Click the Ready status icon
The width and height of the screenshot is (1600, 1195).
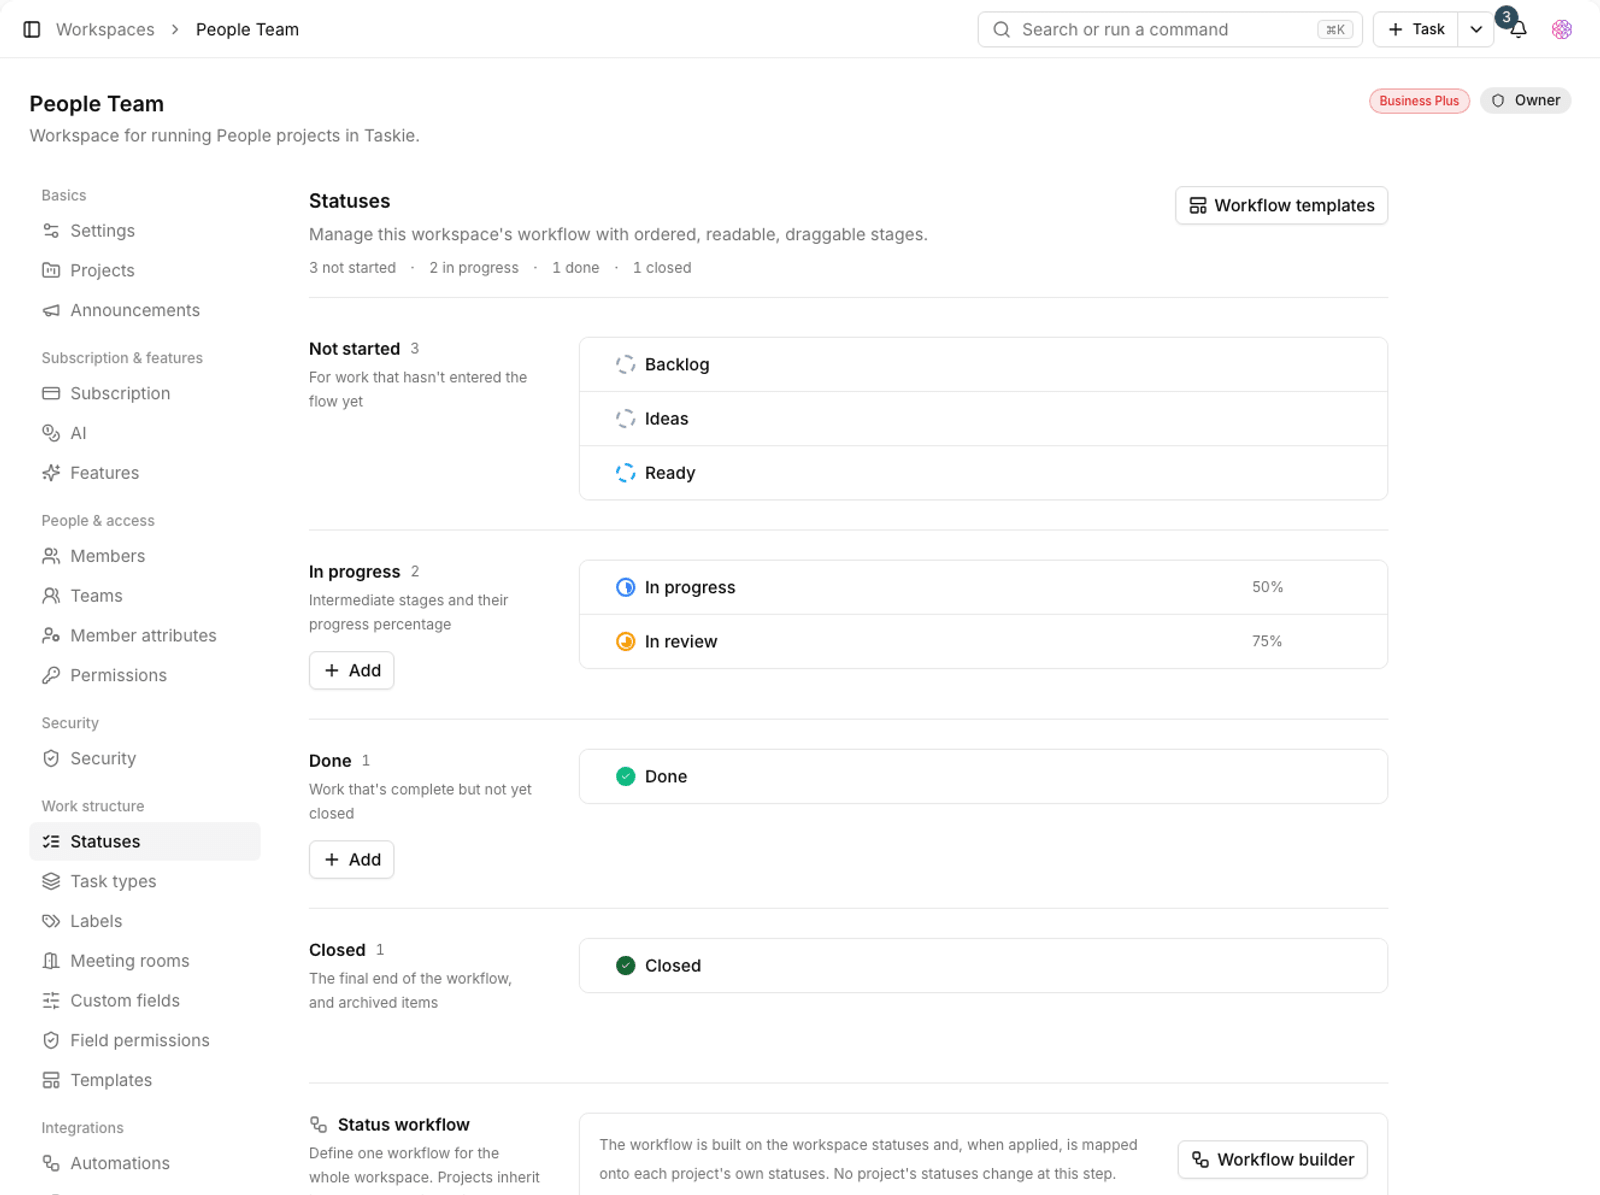625,473
